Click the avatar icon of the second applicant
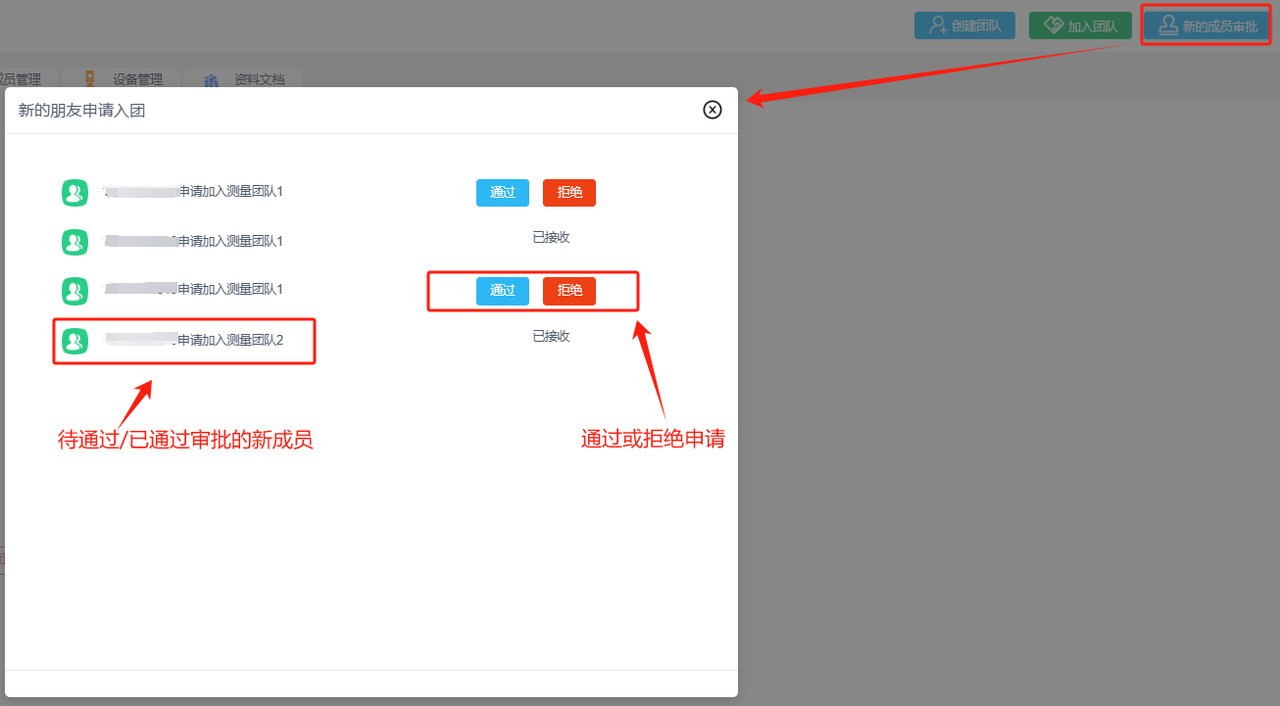Image resolution: width=1280 pixels, height=706 pixels. [x=75, y=242]
